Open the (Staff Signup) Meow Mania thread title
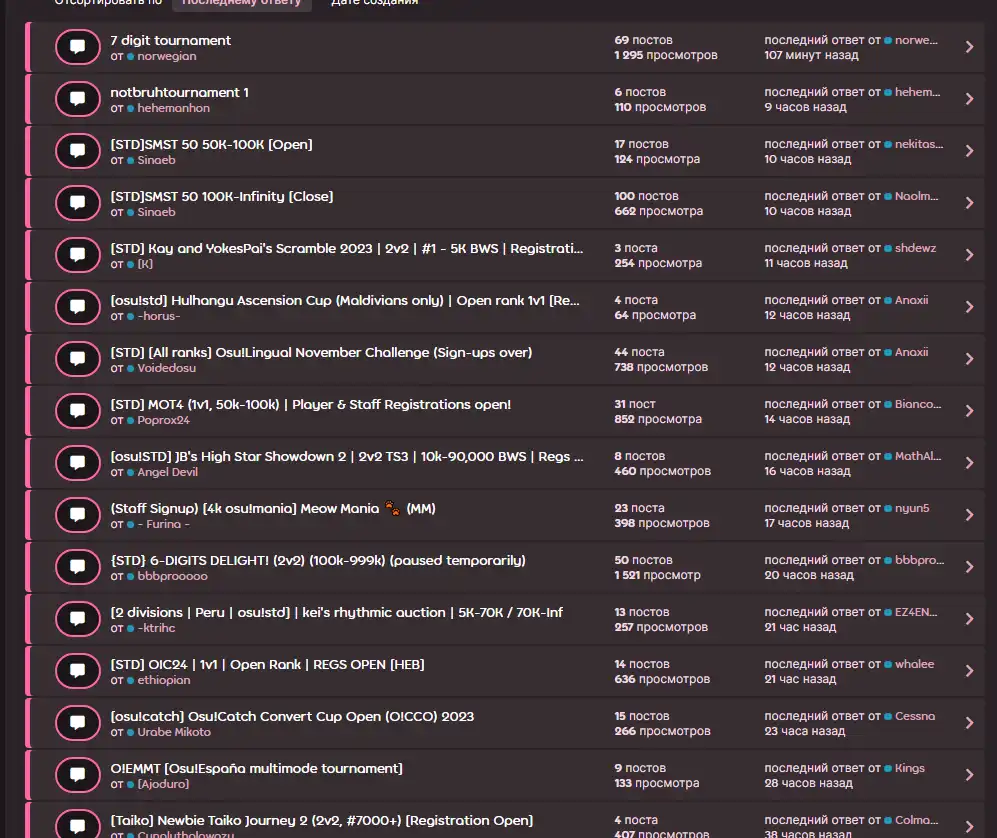The width and height of the screenshot is (997, 838). (x=273, y=509)
